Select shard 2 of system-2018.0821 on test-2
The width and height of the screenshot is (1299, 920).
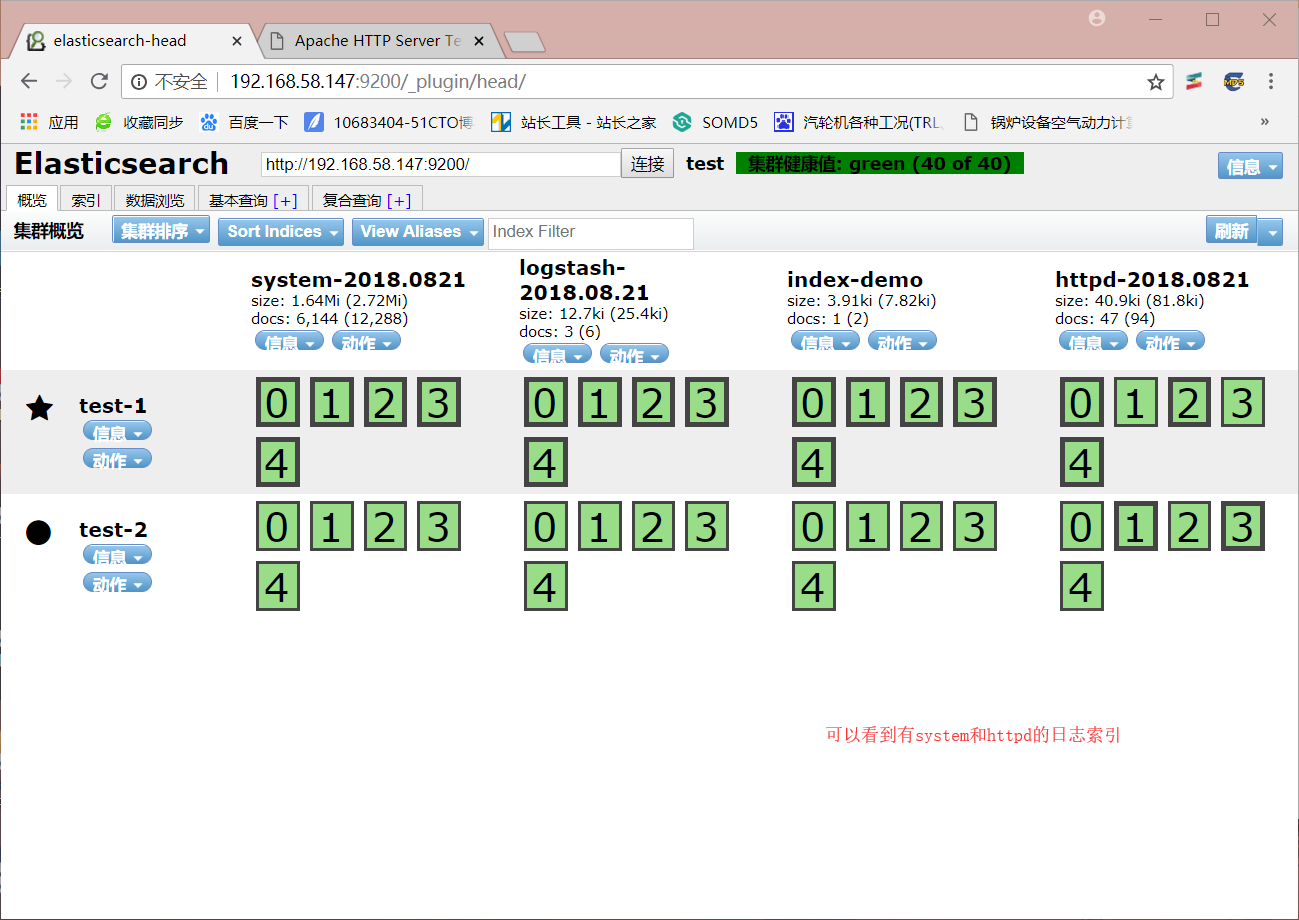(x=385, y=526)
